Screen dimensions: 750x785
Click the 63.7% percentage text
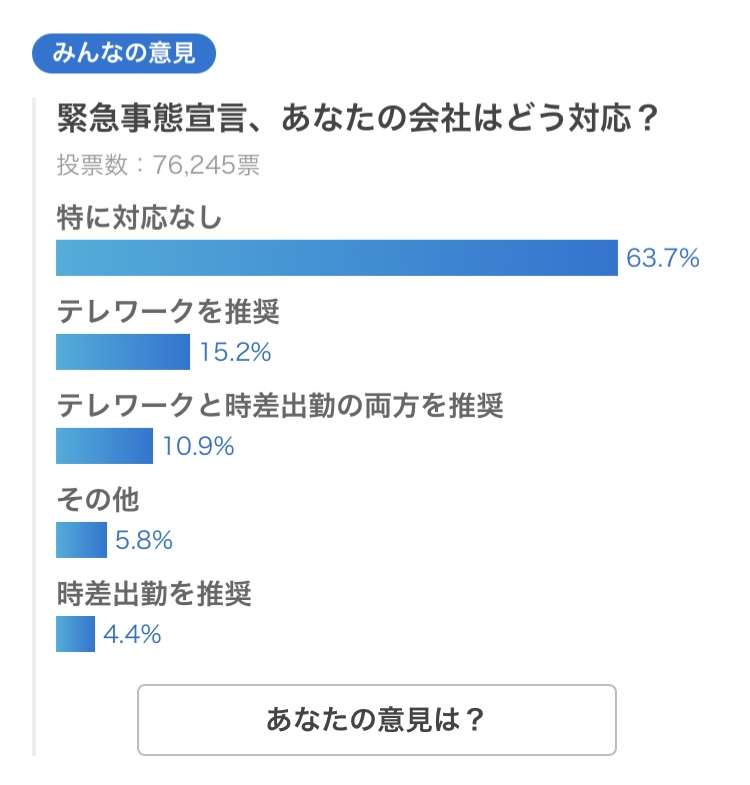pyautogui.click(x=662, y=258)
